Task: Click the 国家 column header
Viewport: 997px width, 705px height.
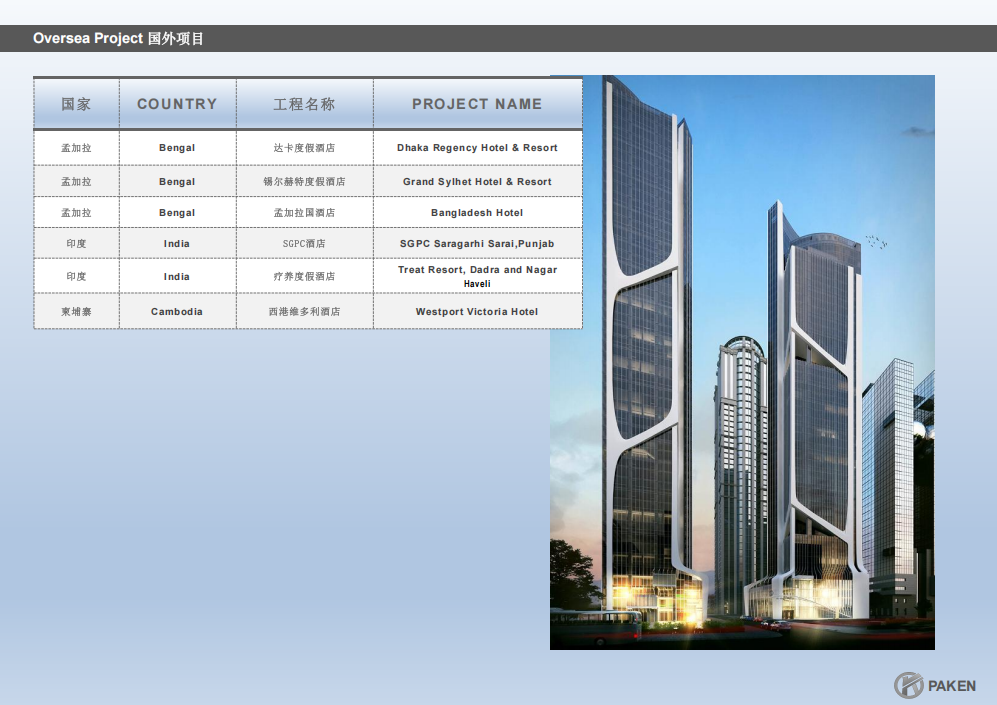Action: coord(76,104)
